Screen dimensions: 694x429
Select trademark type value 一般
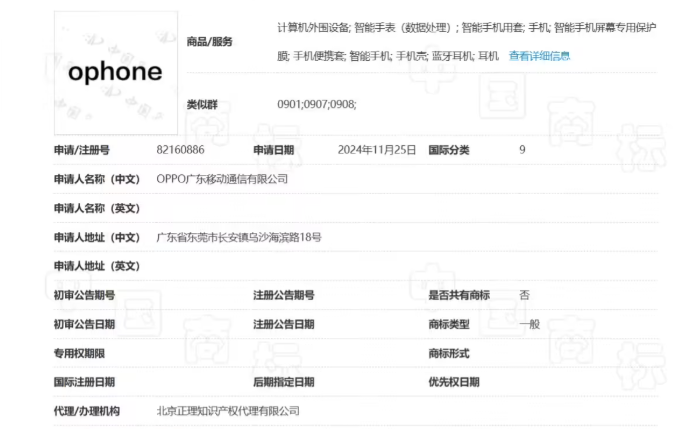tap(530, 324)
